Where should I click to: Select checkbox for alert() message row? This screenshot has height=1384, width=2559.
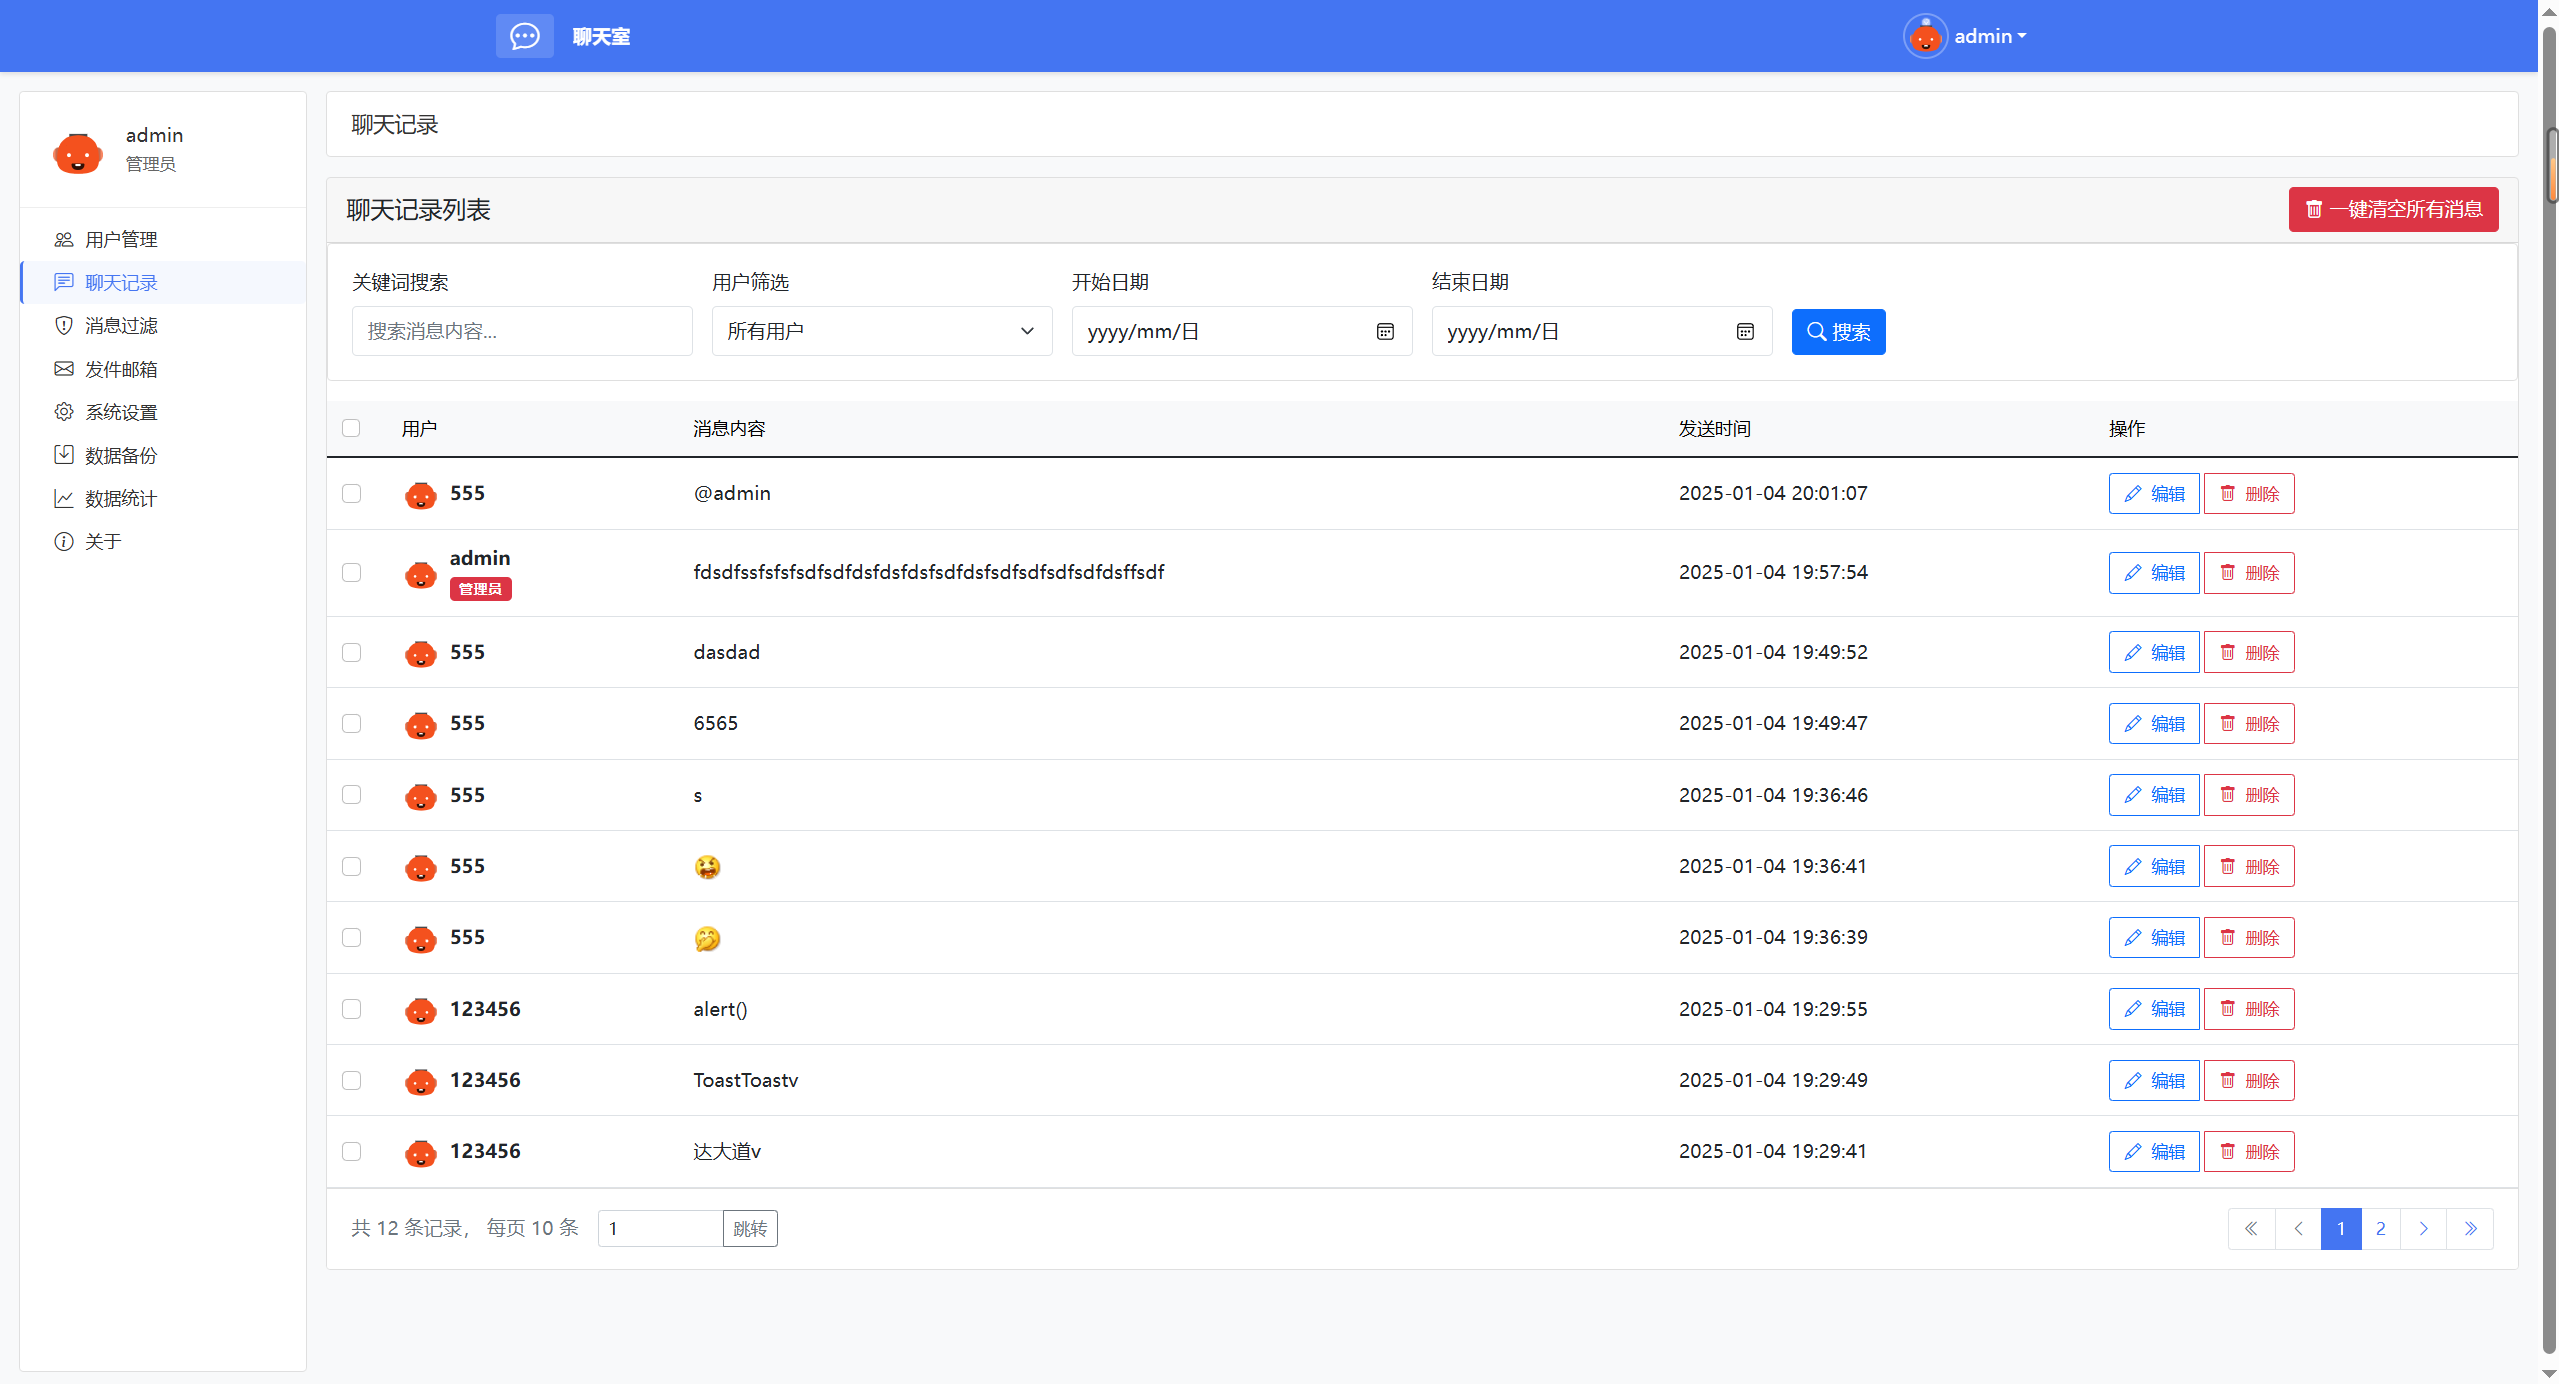coord(351,1009)
